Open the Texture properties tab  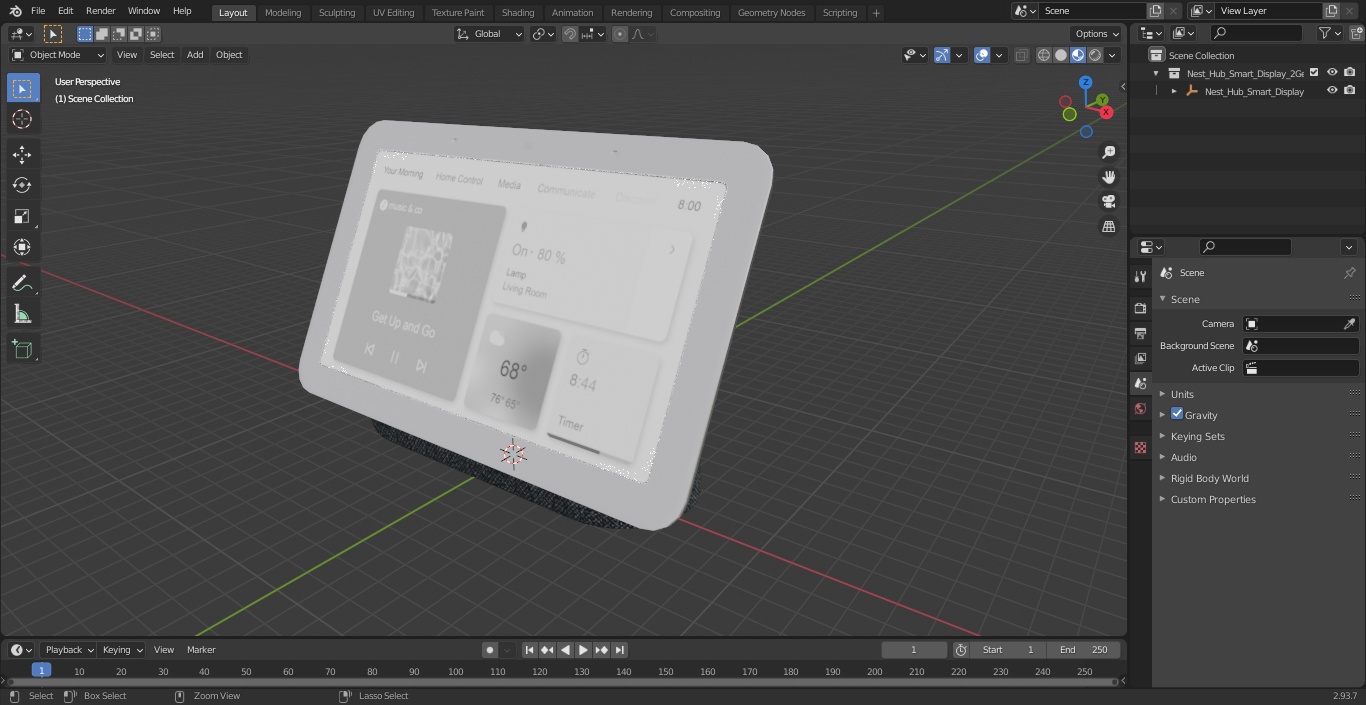1140,447
